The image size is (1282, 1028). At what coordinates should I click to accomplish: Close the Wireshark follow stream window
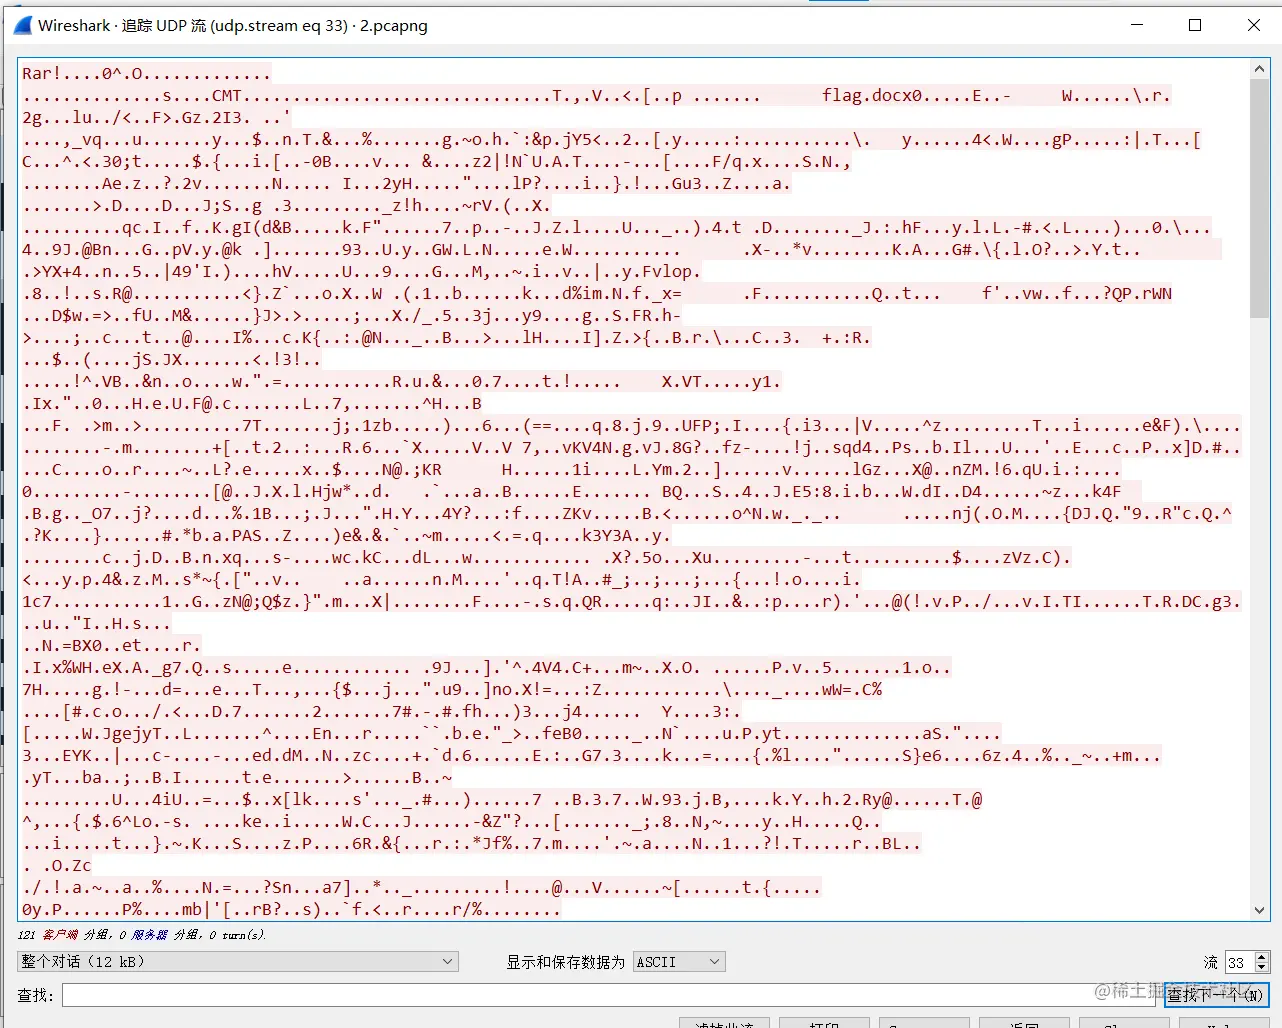[1253, 25]
